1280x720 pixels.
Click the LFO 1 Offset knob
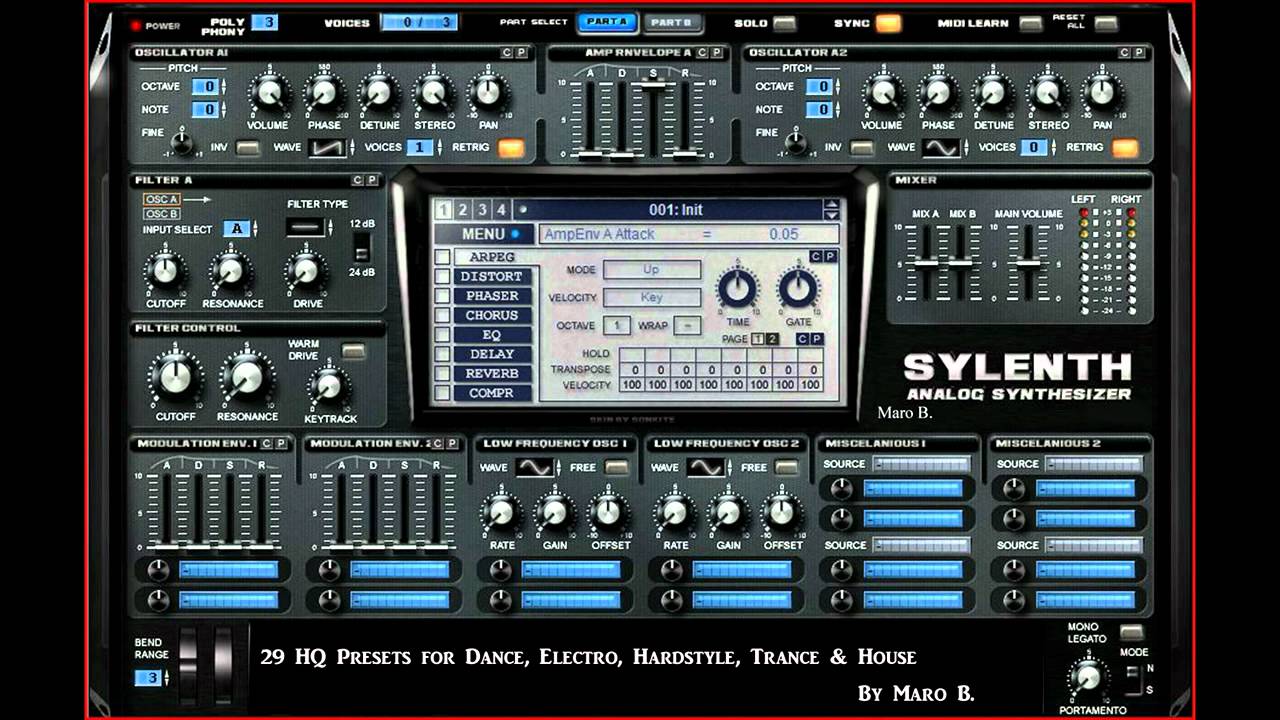pyautogui.click(x=608, y=512)
